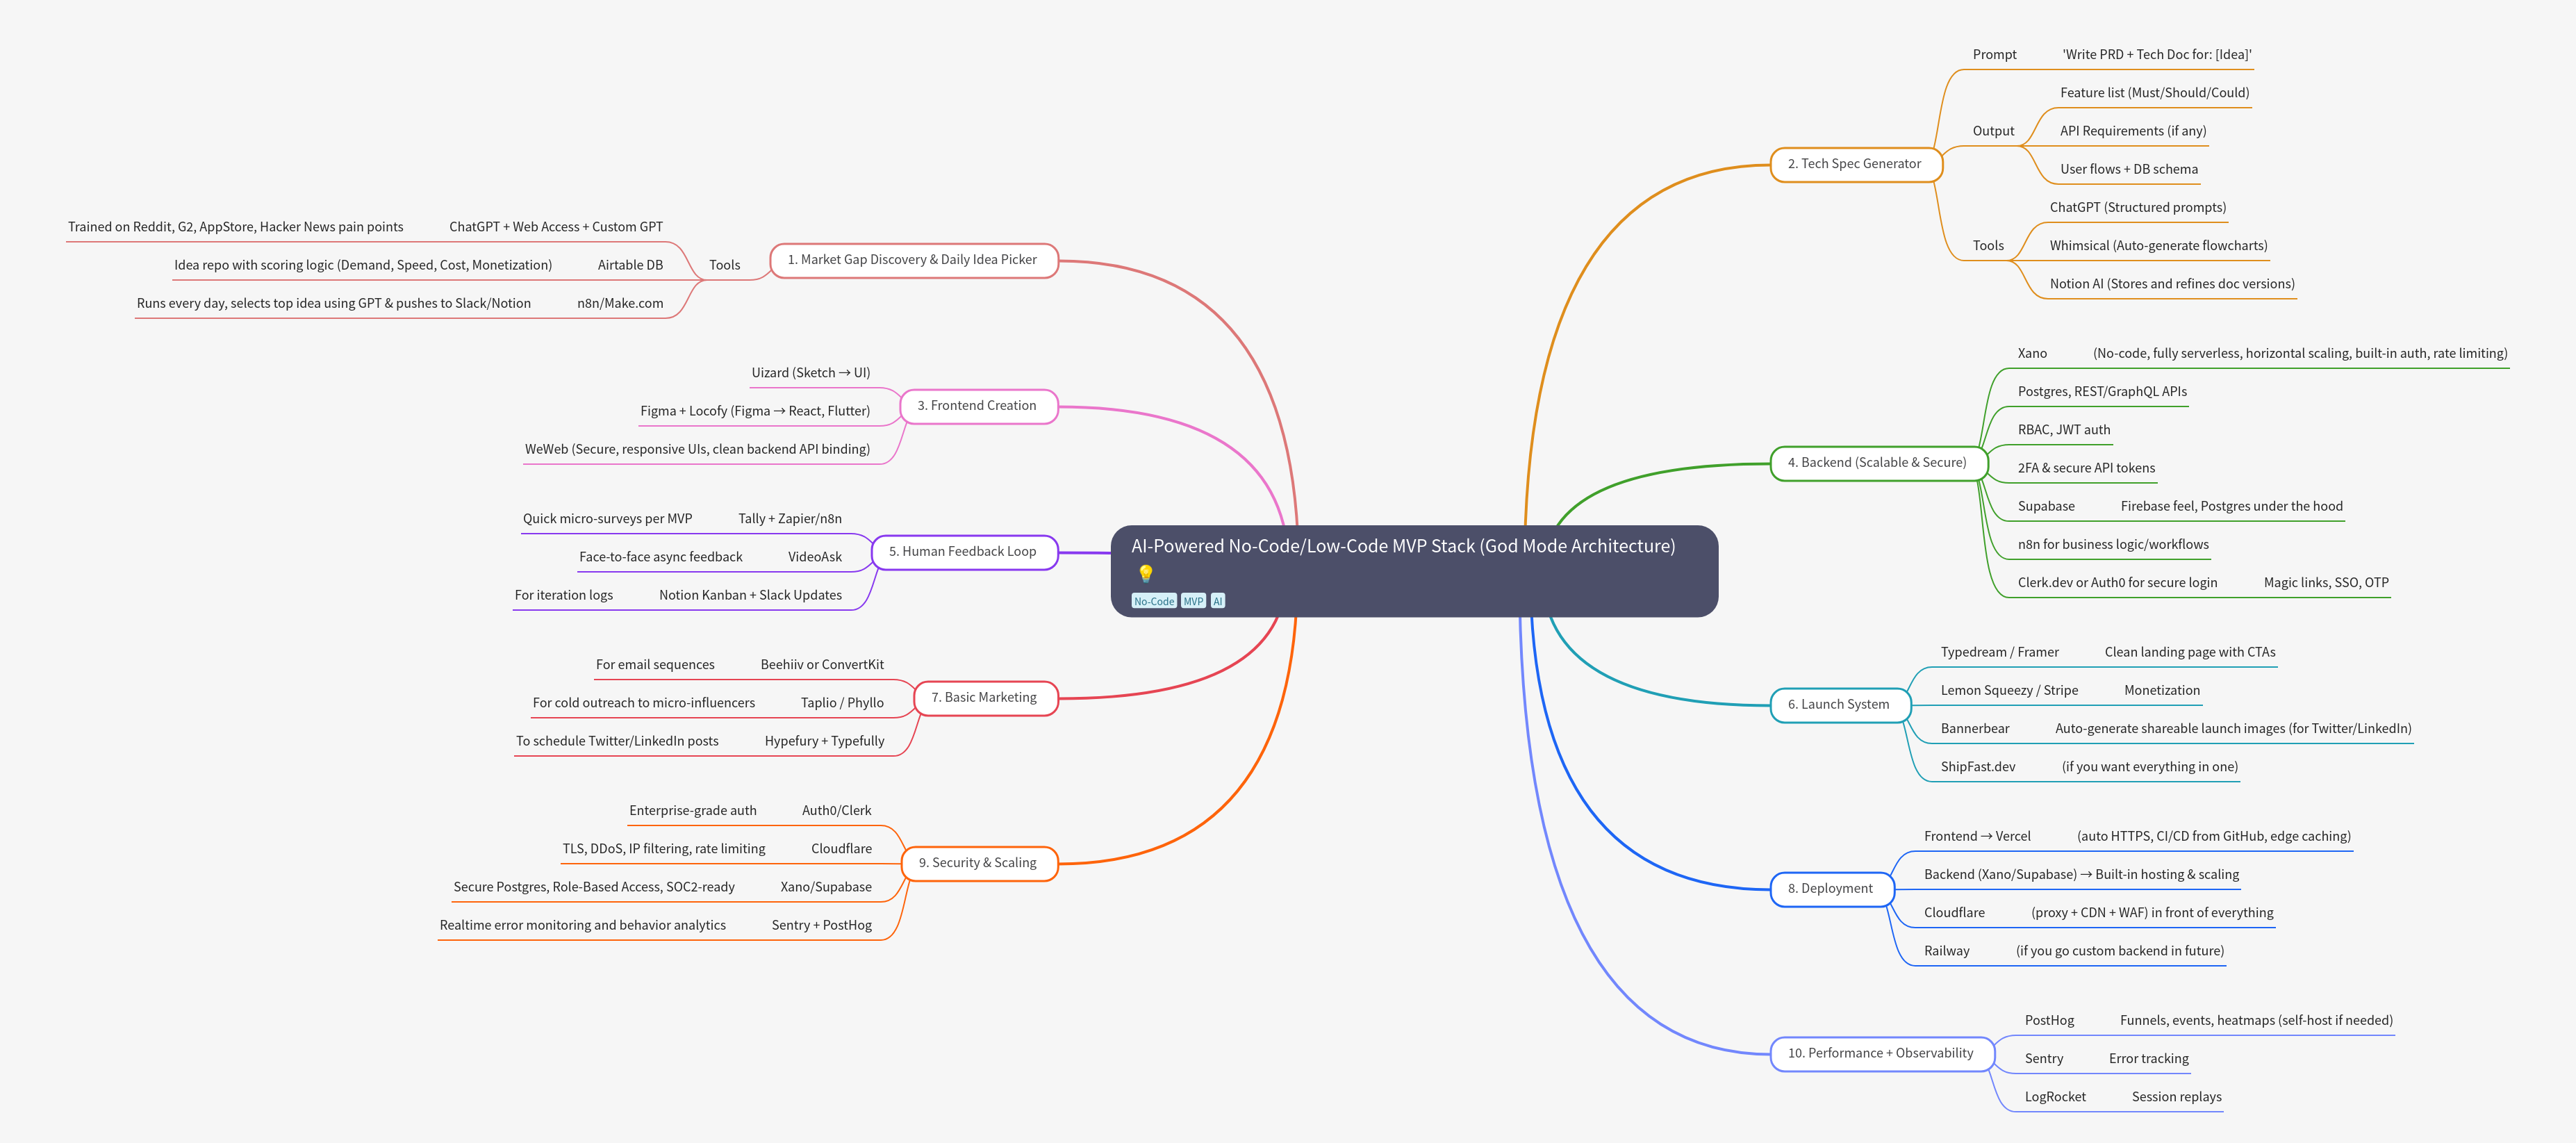The image size is (2576, 1143).
Task: Click 'Feature list (Must/Should/Could)'
Action: [2155, 93]
